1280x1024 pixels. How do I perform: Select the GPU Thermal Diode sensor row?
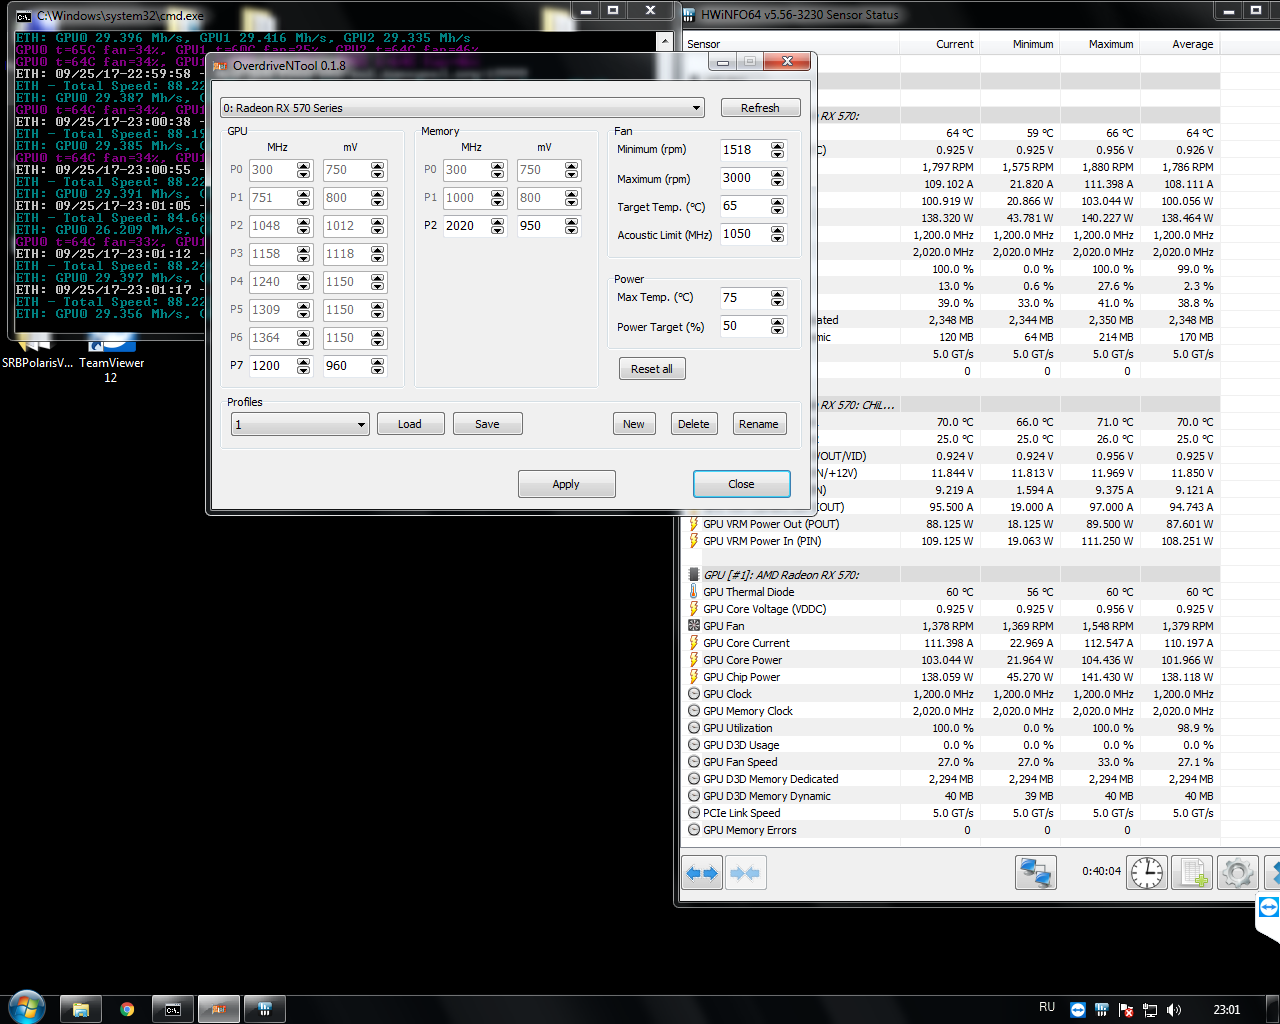(x=952, y=592)
